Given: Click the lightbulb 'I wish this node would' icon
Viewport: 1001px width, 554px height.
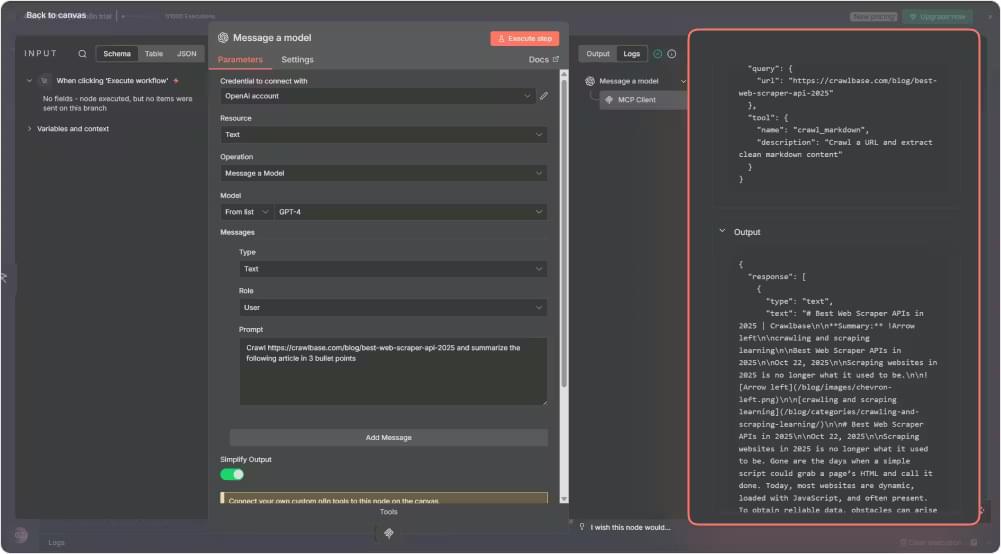Looking at the screenshot, I should pos(582,526).
